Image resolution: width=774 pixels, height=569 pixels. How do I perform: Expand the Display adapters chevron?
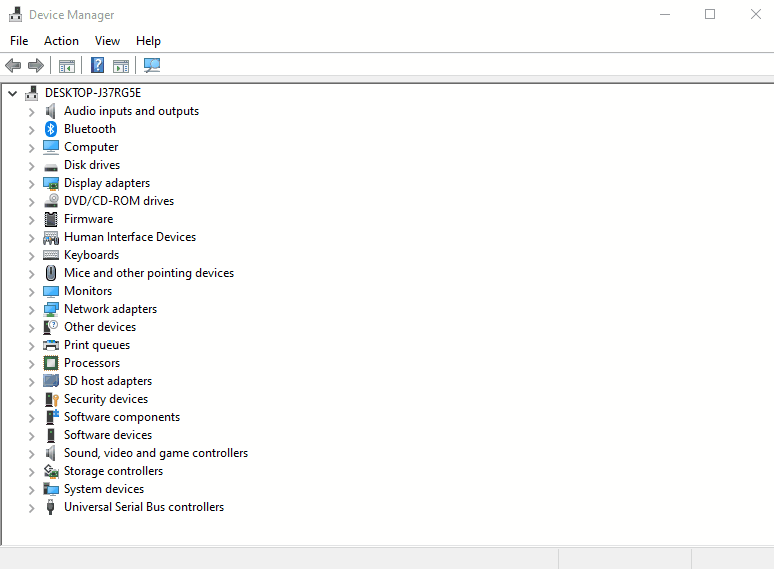[x=32, y=184]
